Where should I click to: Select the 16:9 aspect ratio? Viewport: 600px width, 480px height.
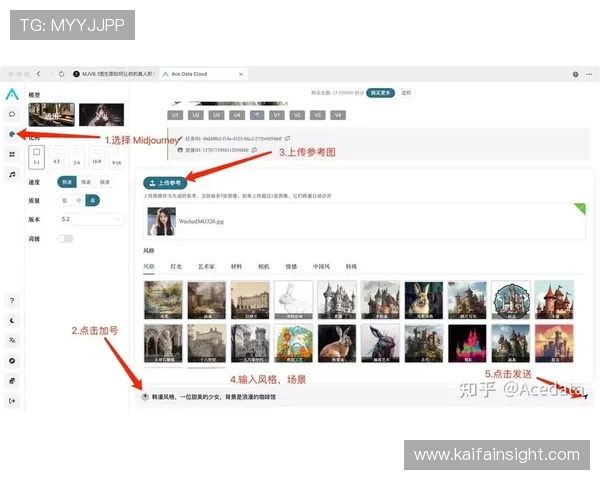tap(96, 157)
